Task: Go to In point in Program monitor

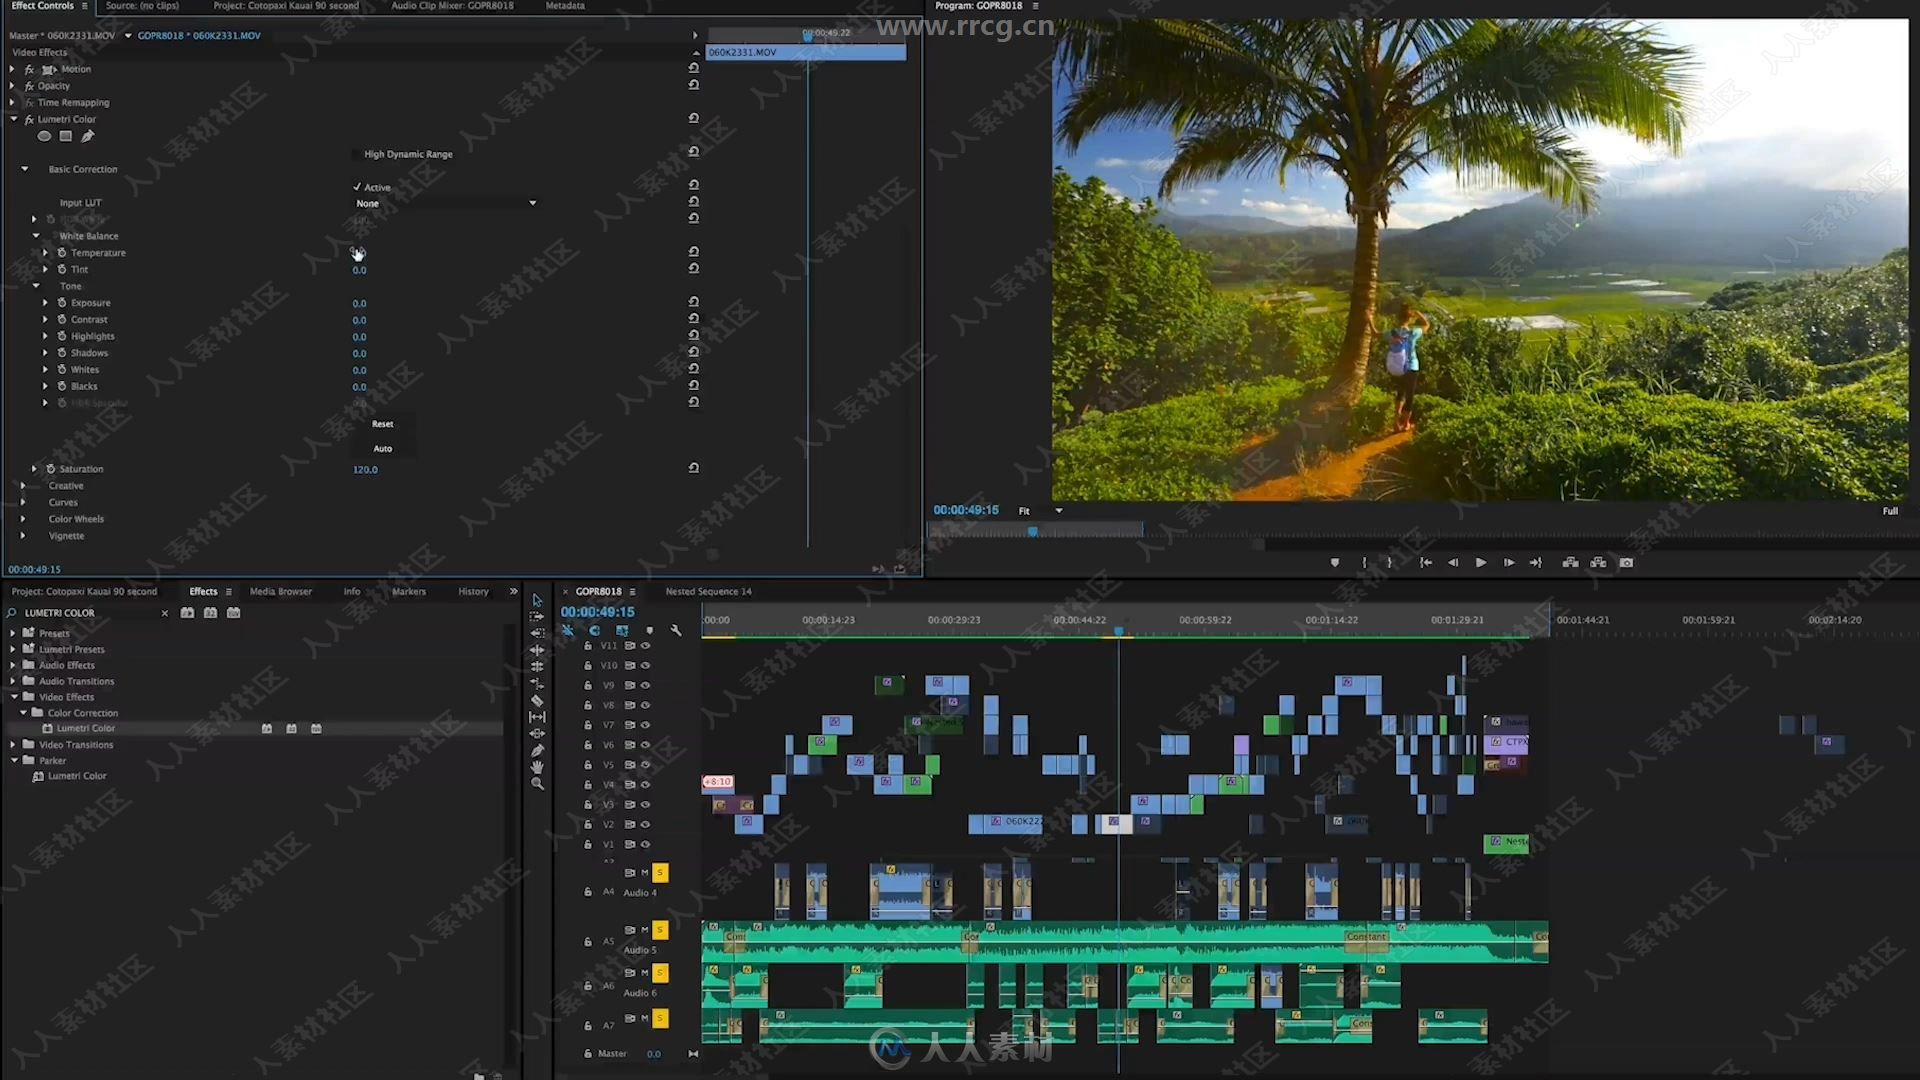Action: click(x=1426, y=563)
